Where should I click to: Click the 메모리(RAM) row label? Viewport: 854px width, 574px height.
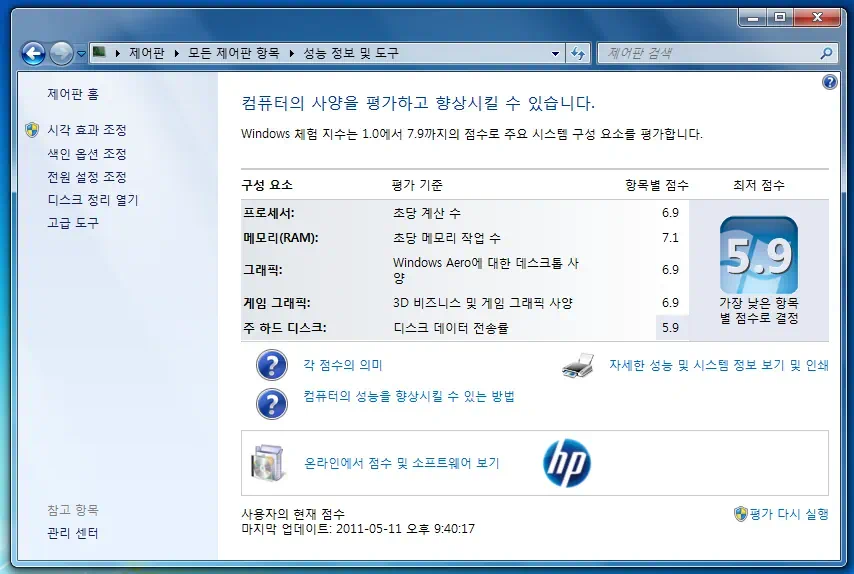pos(281,238)
